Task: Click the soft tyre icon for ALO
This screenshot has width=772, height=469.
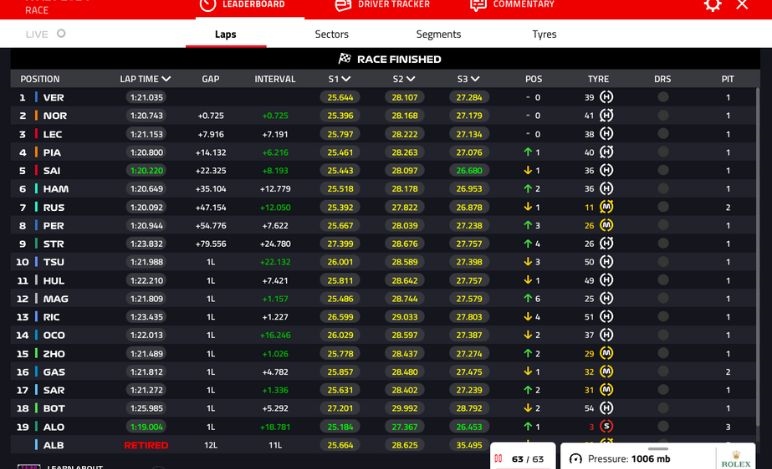Action: [606, 426]
